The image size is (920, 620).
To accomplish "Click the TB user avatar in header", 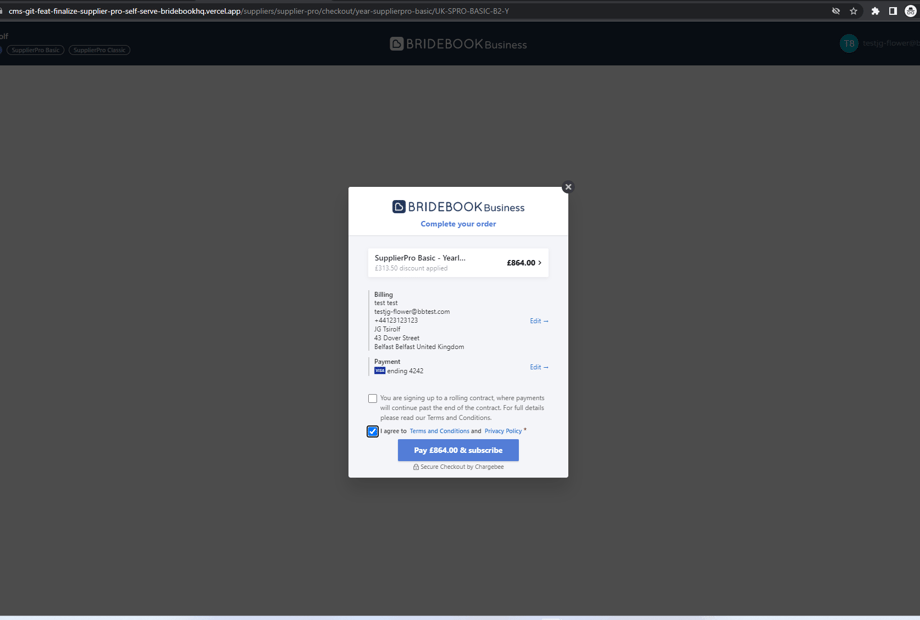I will coord(849,43).
